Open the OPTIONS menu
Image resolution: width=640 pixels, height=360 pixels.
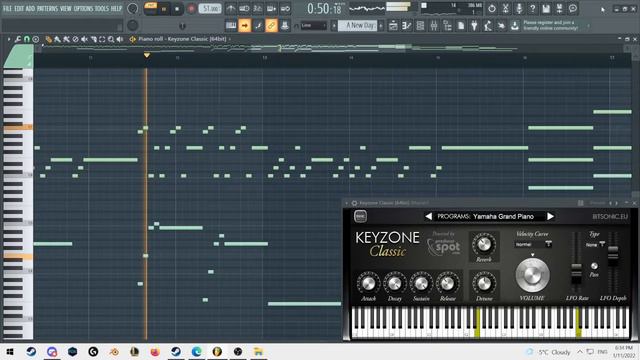click(83, 8)
